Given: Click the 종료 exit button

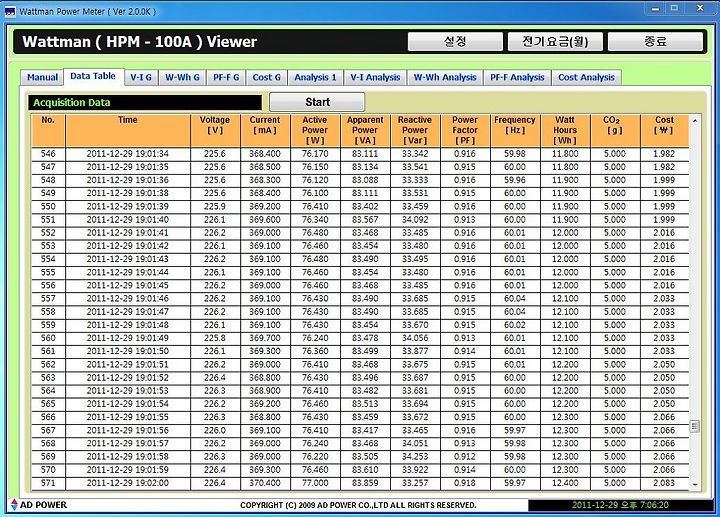Looking at the screenshot, I should pos(655,42).
